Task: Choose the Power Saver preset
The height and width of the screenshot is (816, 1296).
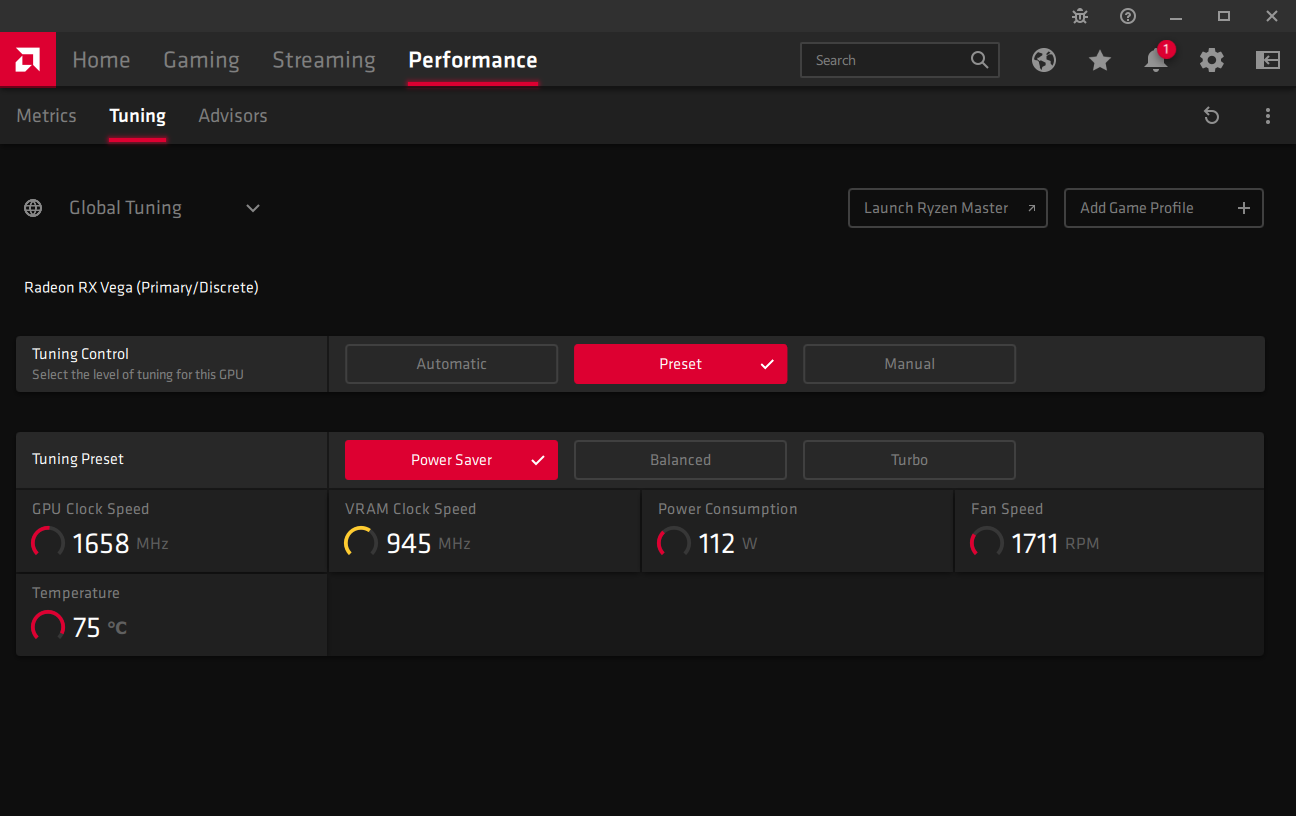Action: click(451, 460)
